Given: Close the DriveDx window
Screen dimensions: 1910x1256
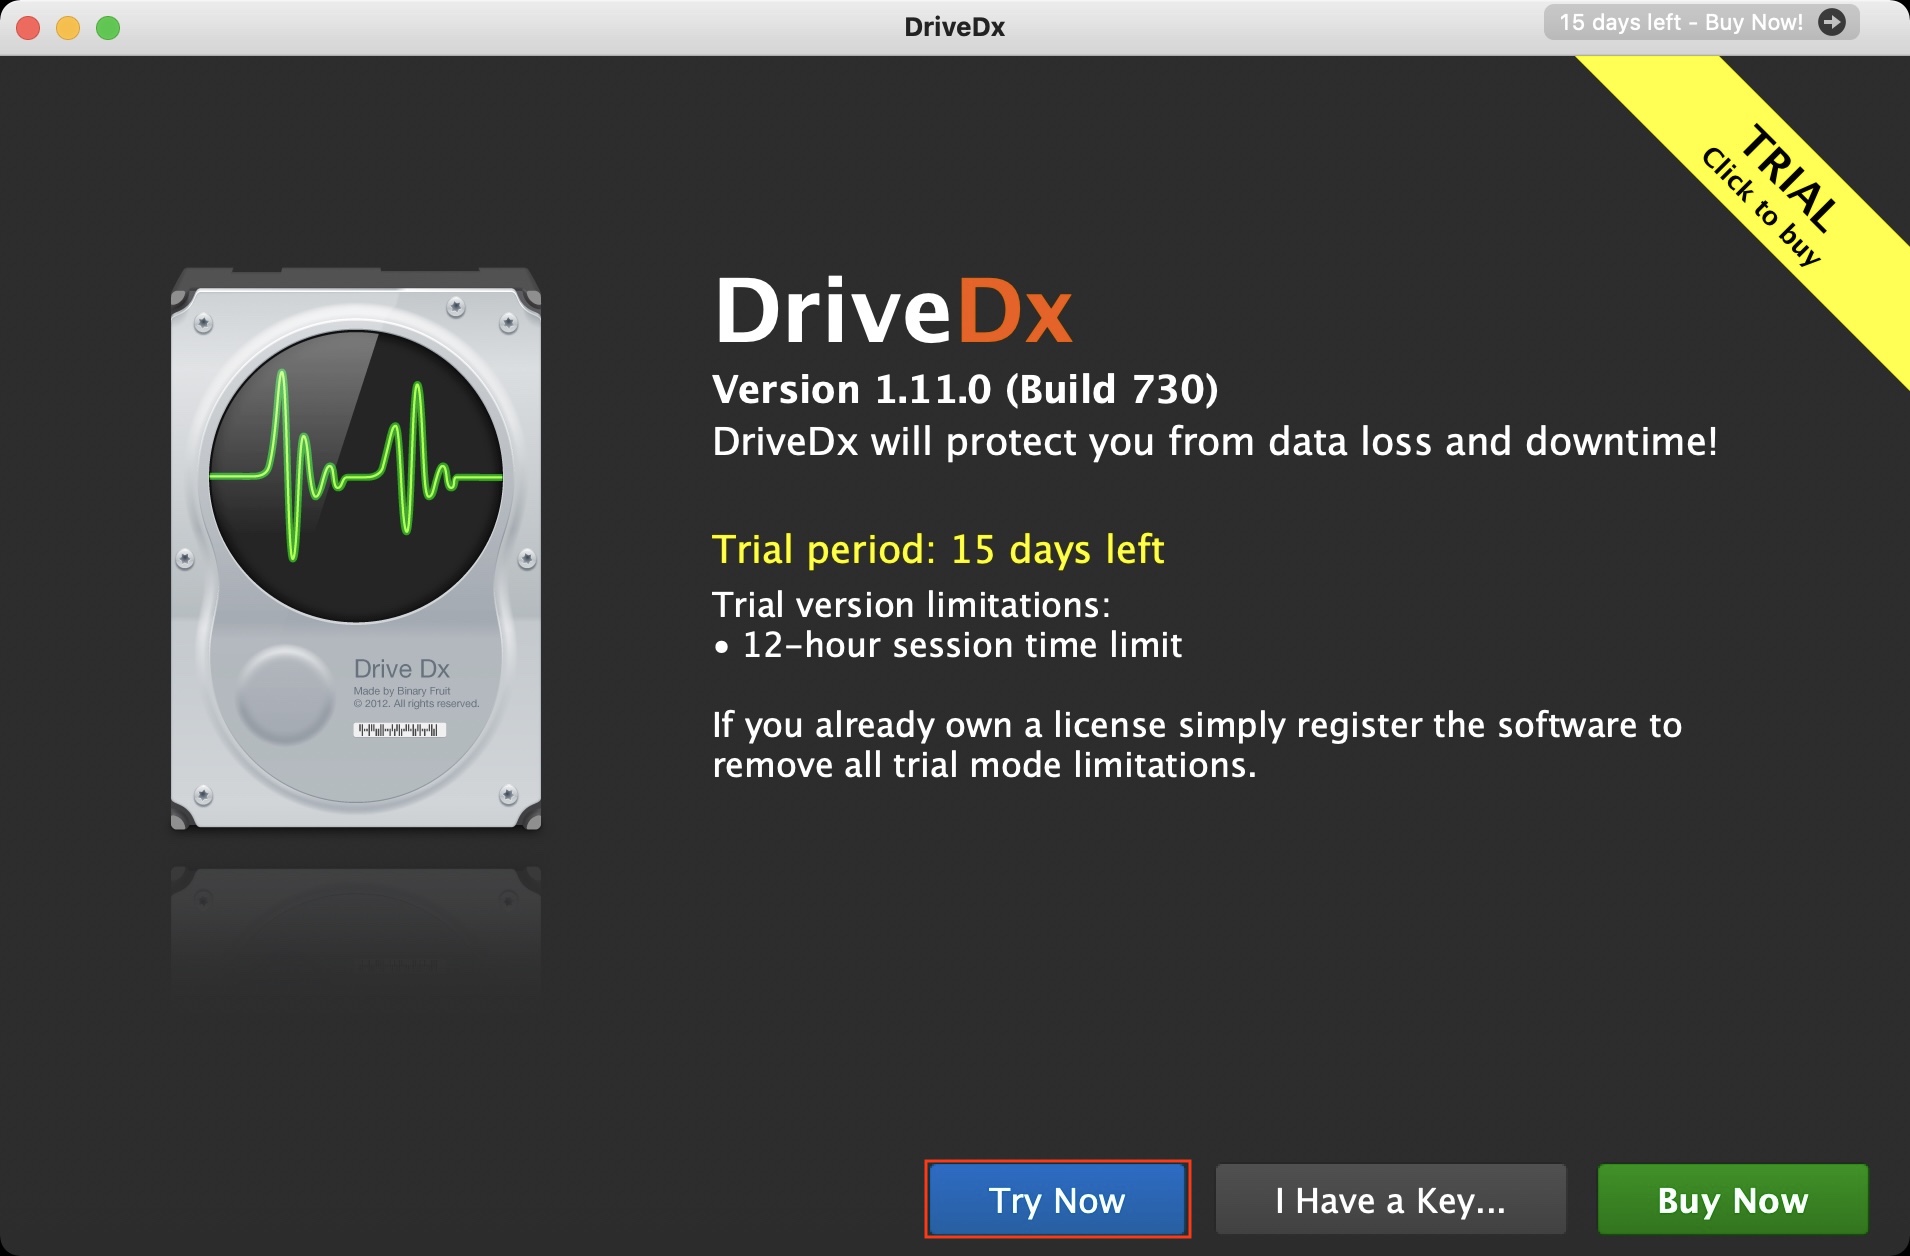Looking at the screenshot, I should [28, 27].
